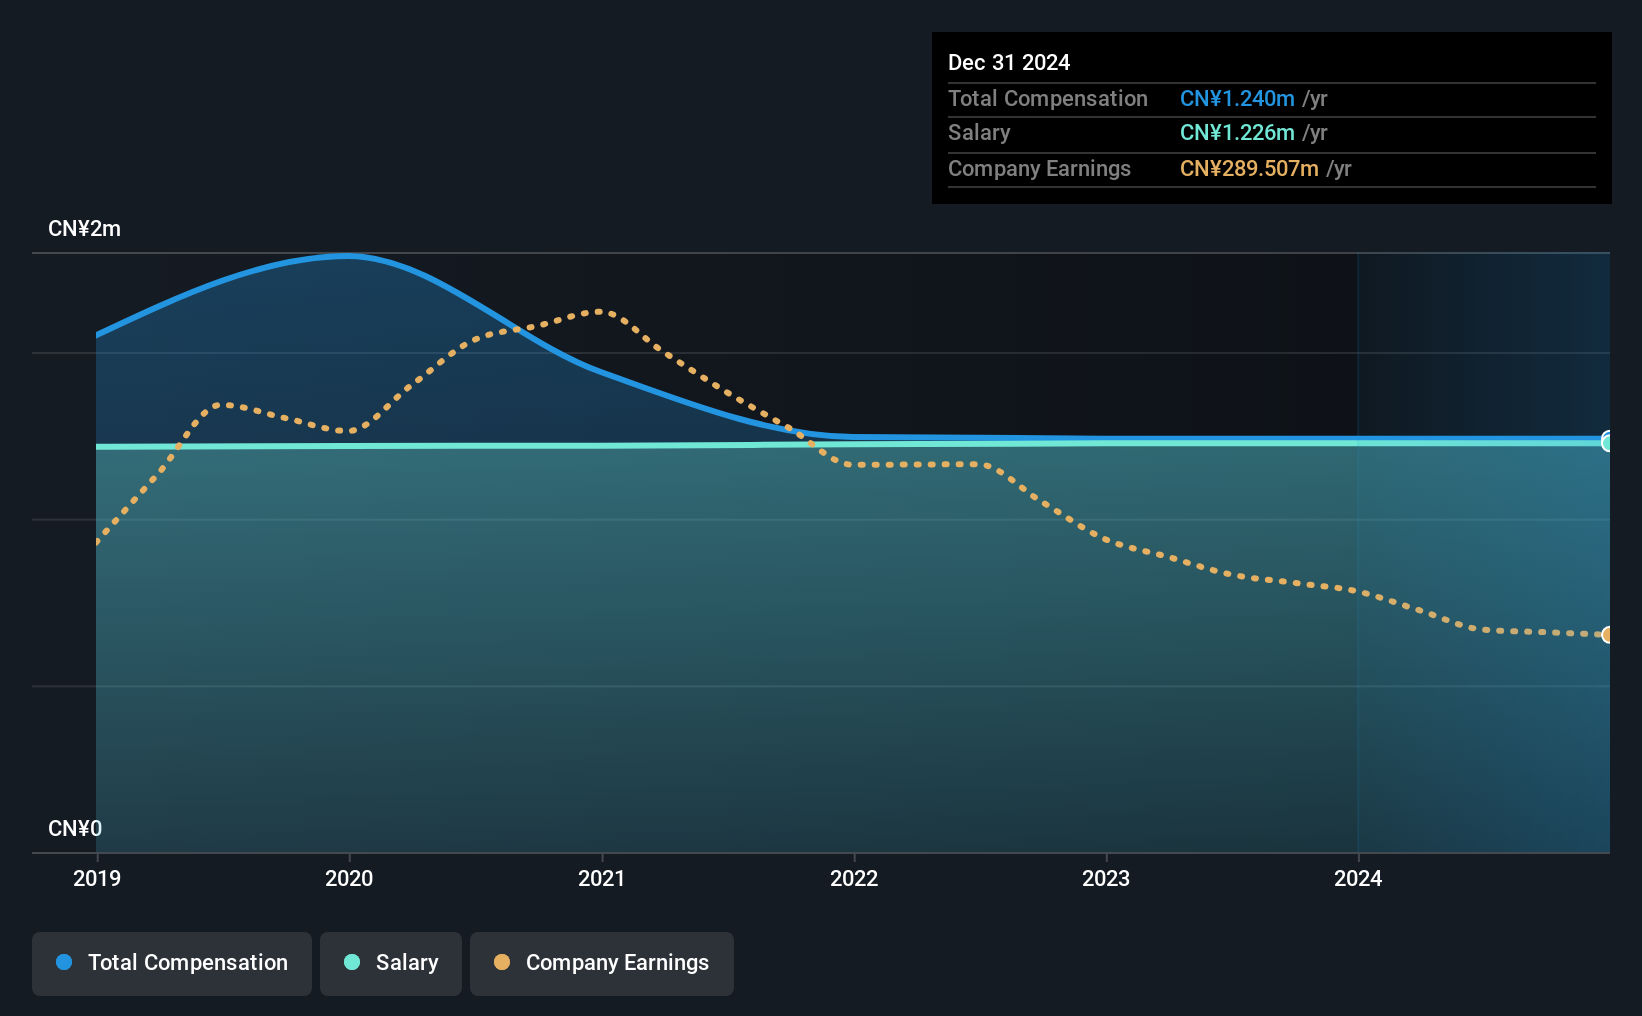The width and height of the screenshot is (1642, 1016).
Task: Click the CN¥289.507m company earnings value
Action: (1249, 169)
